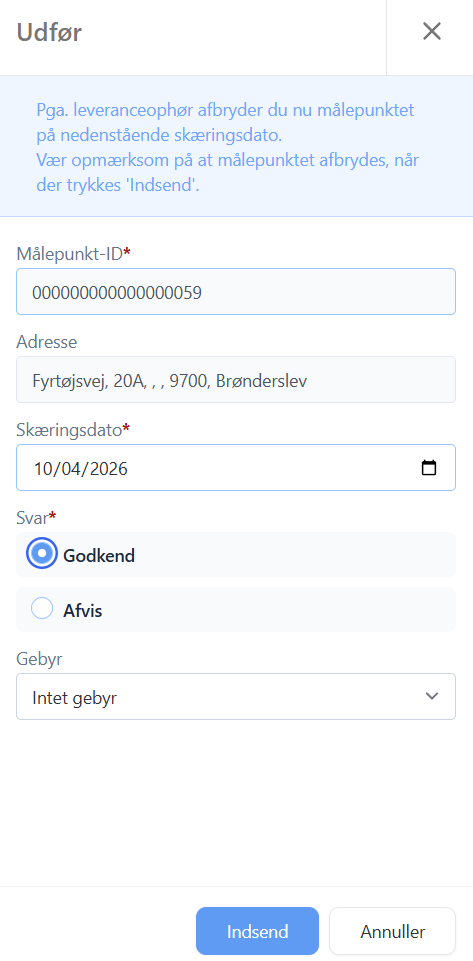Click the Udfør panel heading

pos(49,32)
